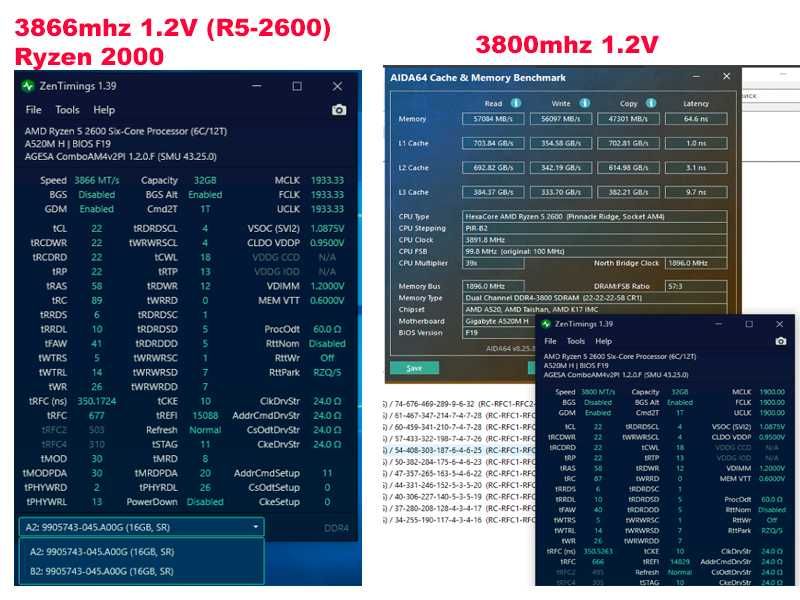Expand the A2 memory module dropdown
Image resolution: width=800 pixels, height=600 pixels.
(141, 527)
